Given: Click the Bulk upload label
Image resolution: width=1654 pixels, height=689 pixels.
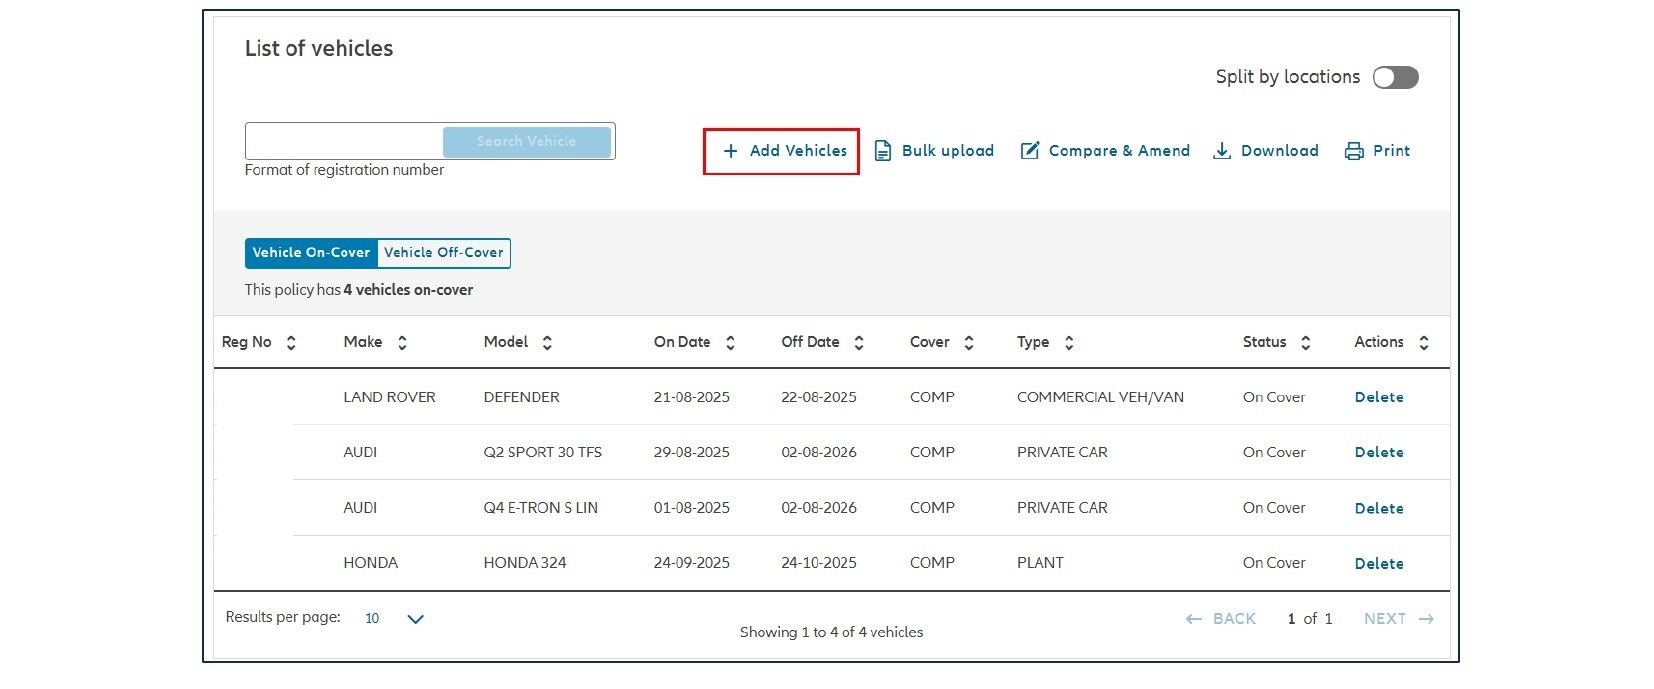Looking at the screenshot, I should coord(948,151).
